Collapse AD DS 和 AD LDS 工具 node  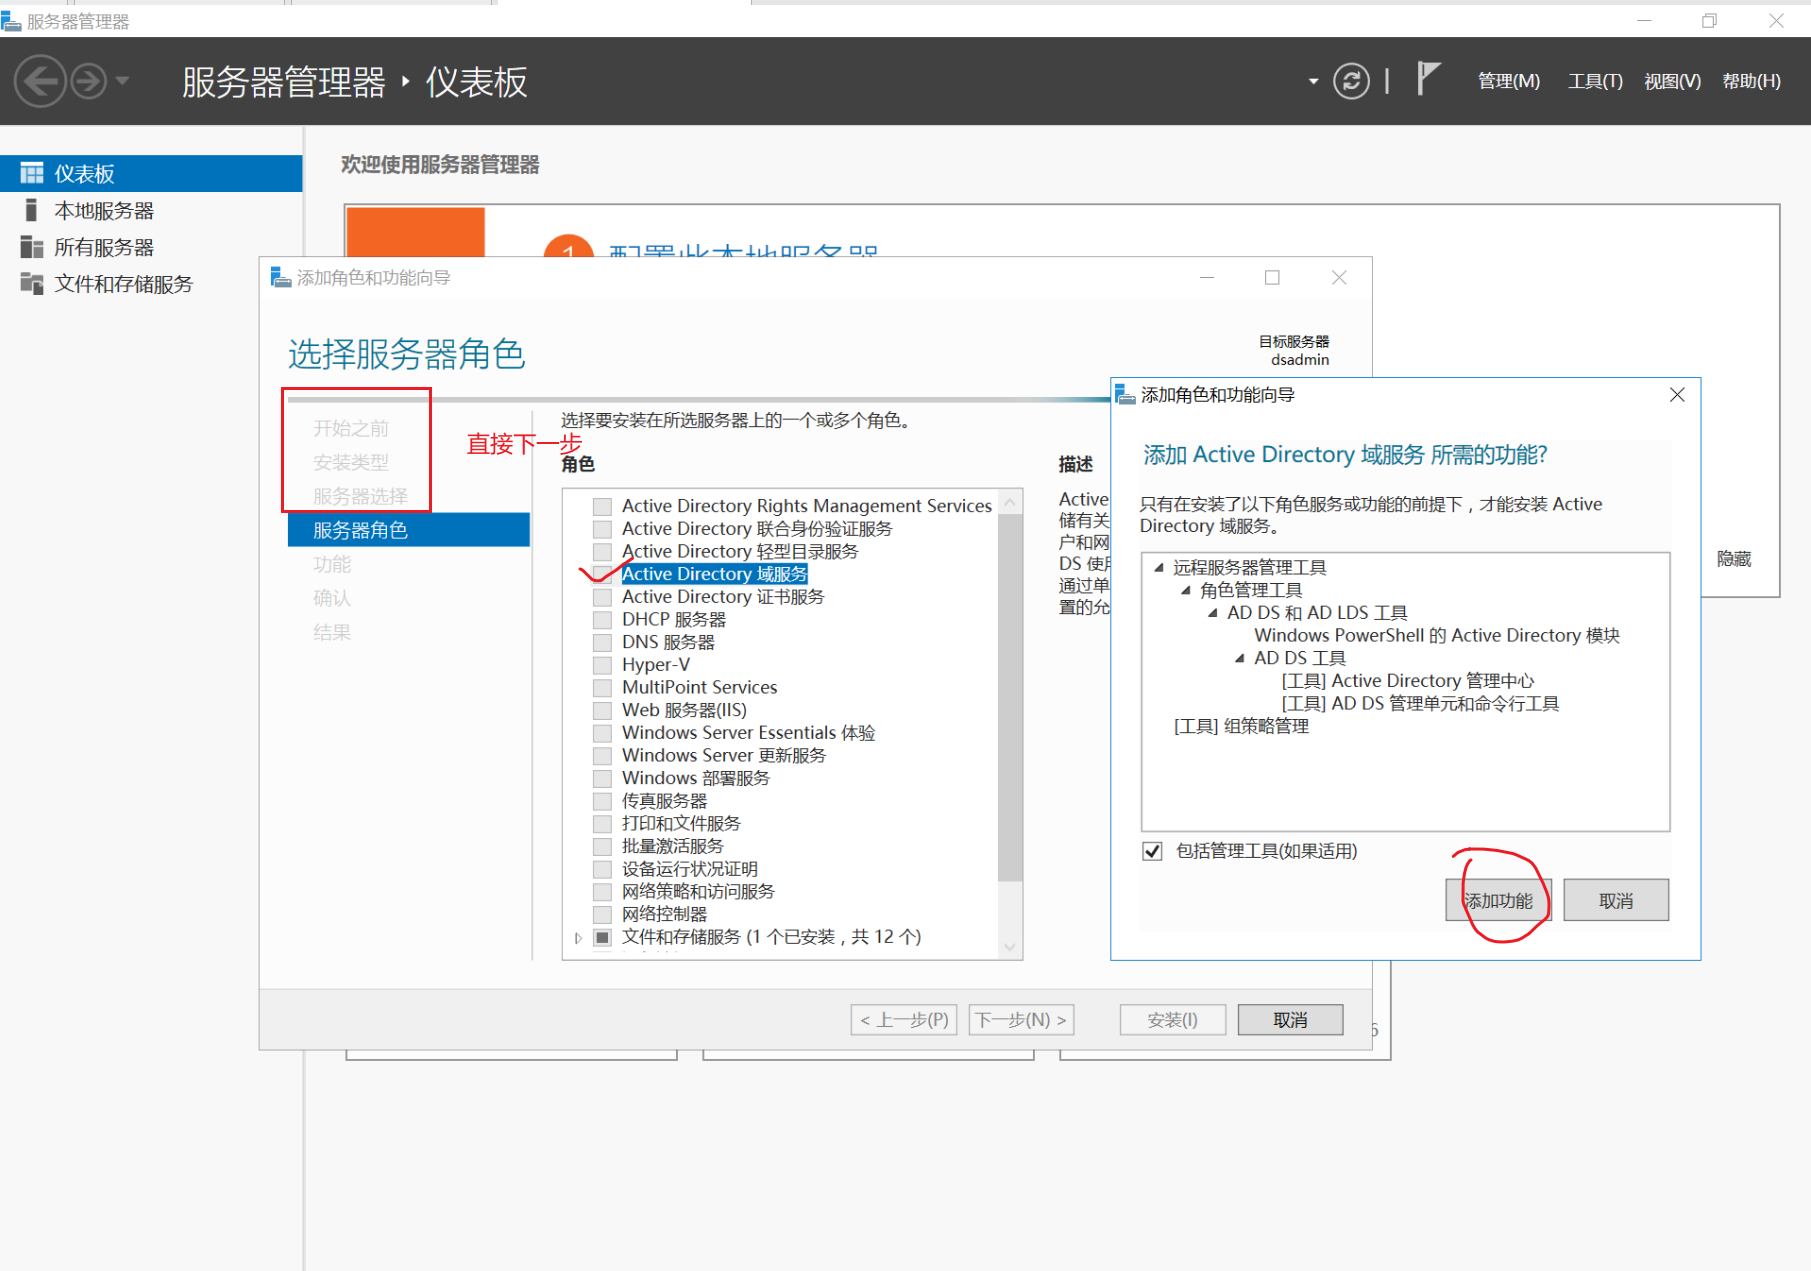[x=1213, y=613]
